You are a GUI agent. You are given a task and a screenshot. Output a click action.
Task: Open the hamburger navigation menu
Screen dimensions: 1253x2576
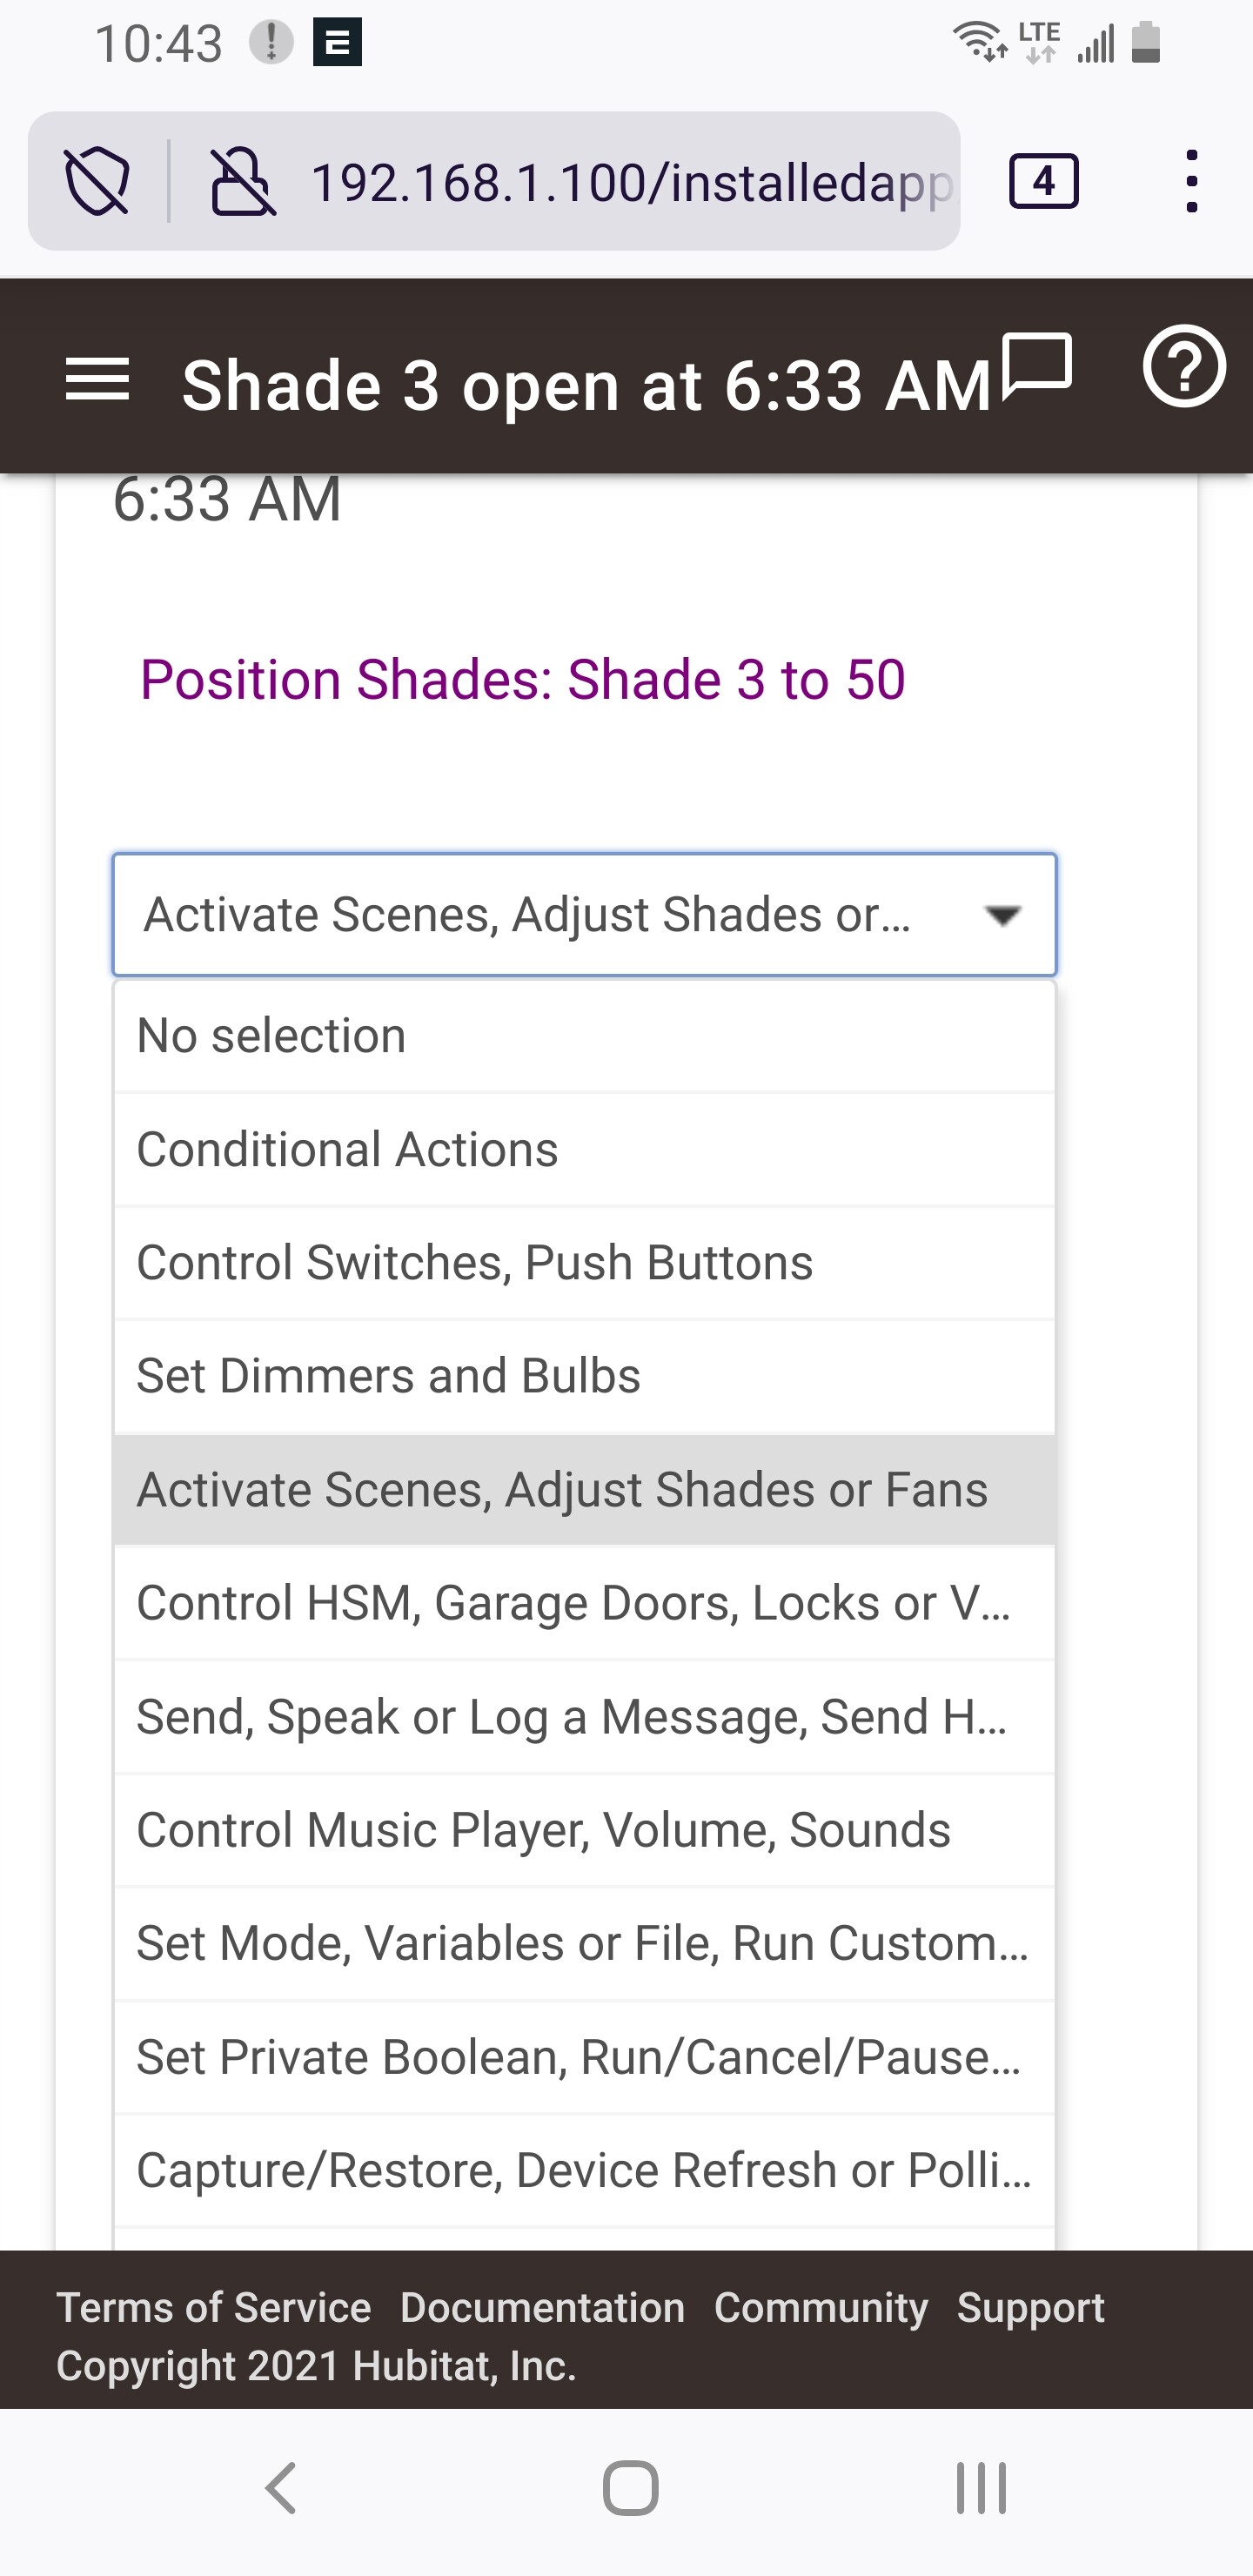pyautogui.click(x=97, y=380)
